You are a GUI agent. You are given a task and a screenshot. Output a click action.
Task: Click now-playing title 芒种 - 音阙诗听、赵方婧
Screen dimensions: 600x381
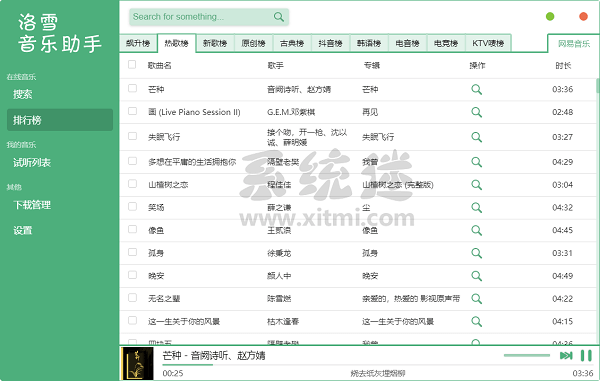pos(214,355)
